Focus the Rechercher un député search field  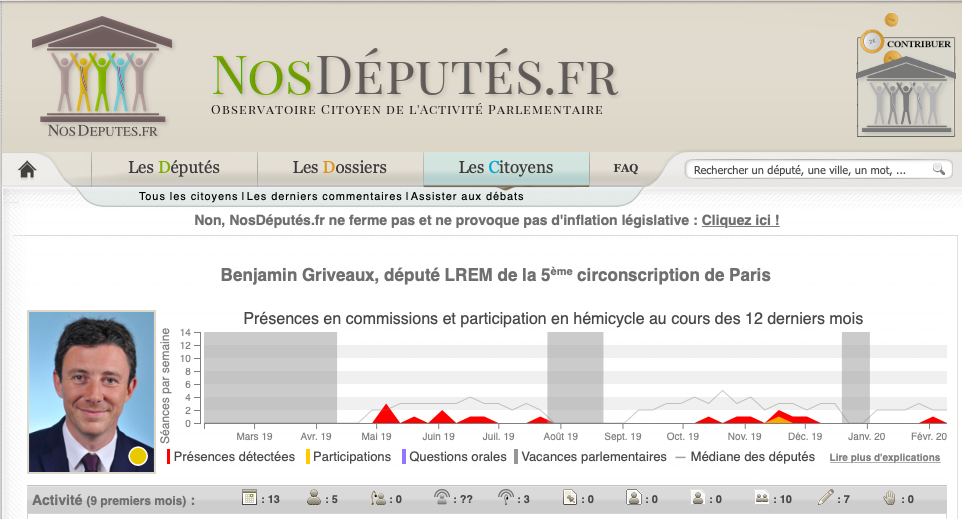(810, 170)
